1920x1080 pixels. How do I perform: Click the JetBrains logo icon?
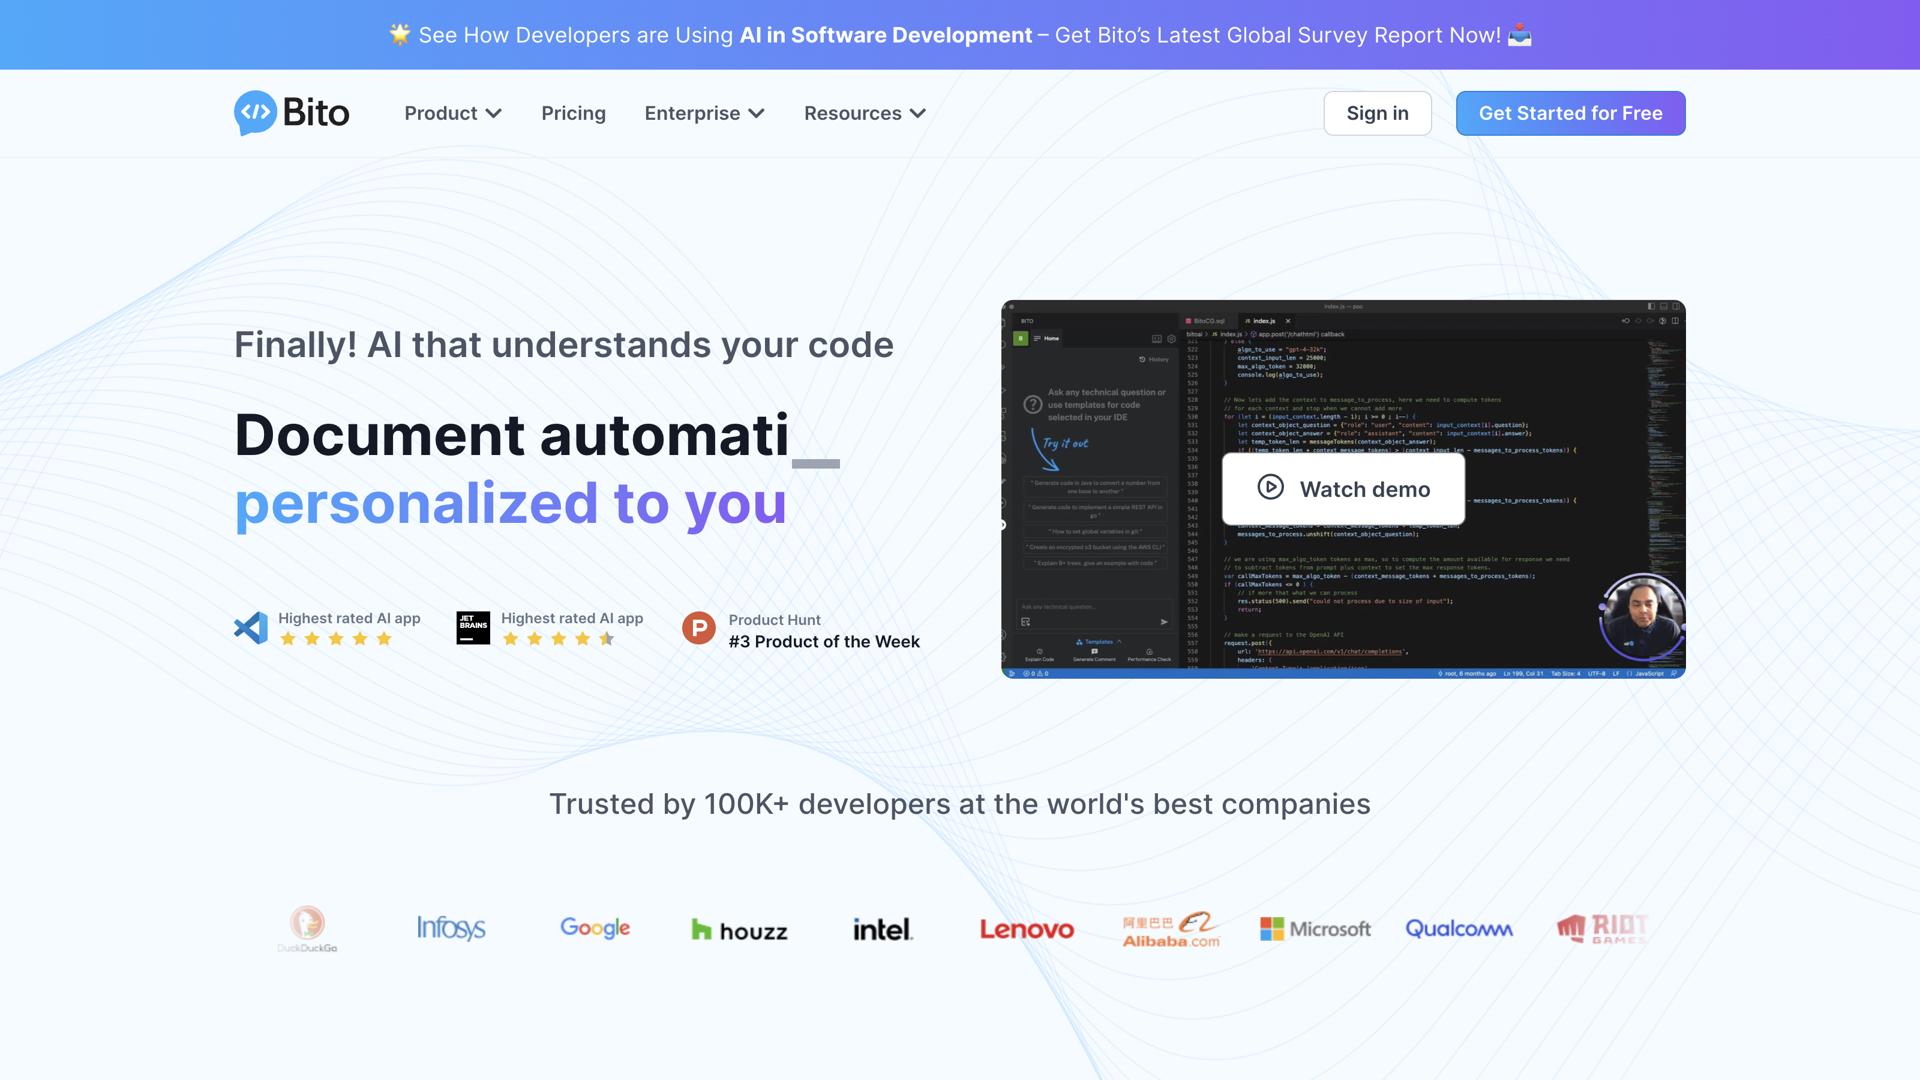[473, 628]
